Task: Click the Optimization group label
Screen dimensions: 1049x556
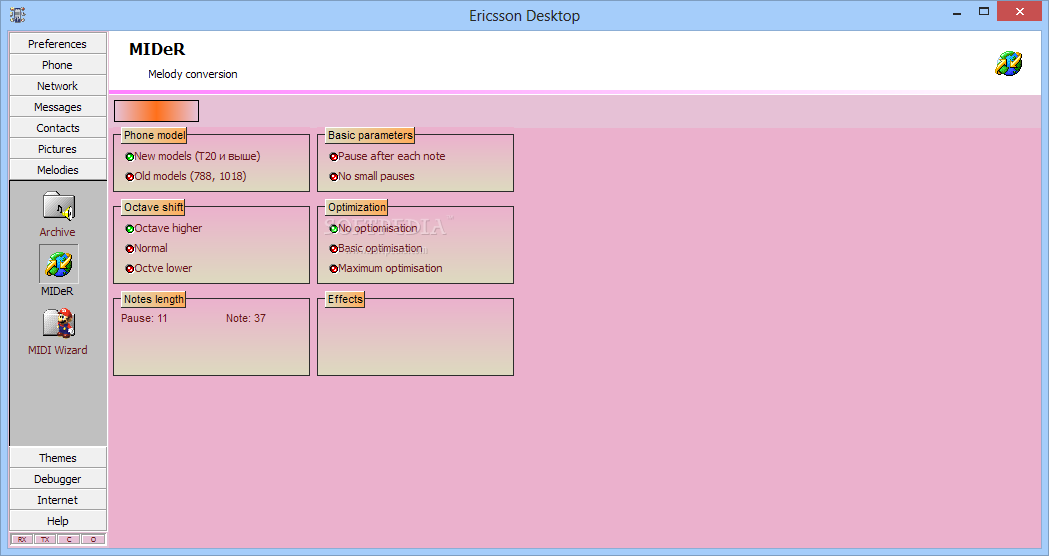Action: click(357, 207)
